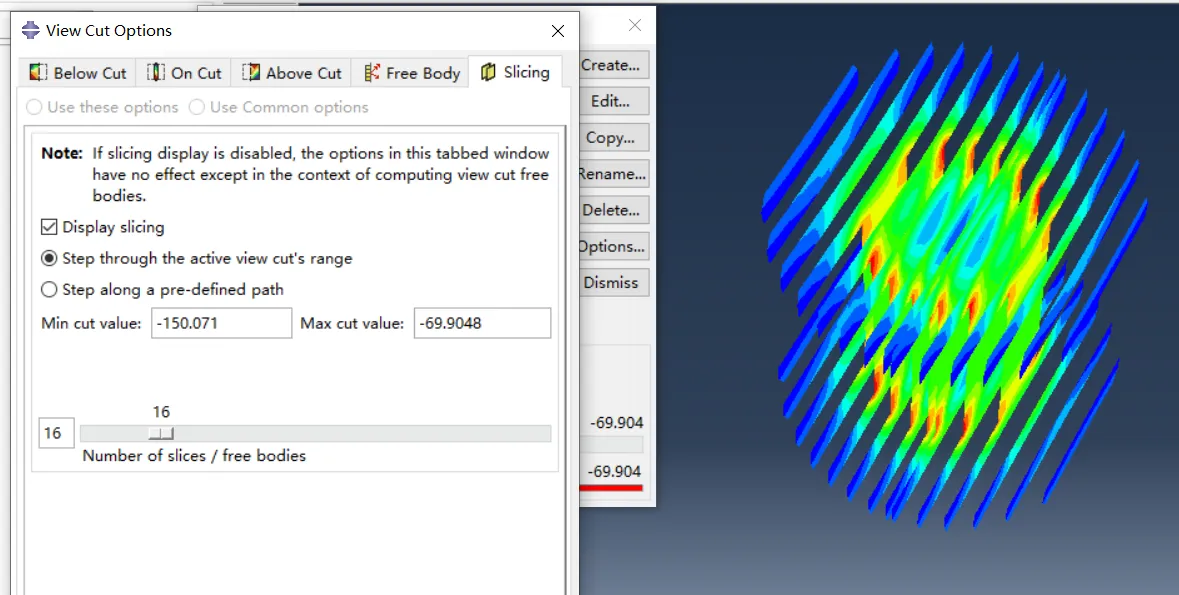Click the Slicing tab icon
Screen dimensions: 1179x595
489,72
